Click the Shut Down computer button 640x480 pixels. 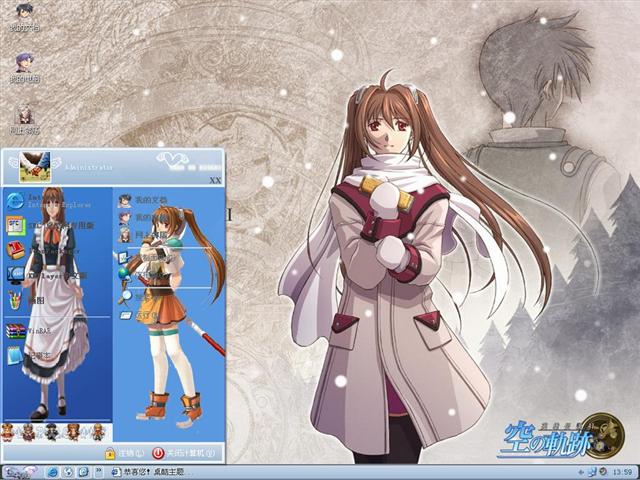click(x=183, y=453)
